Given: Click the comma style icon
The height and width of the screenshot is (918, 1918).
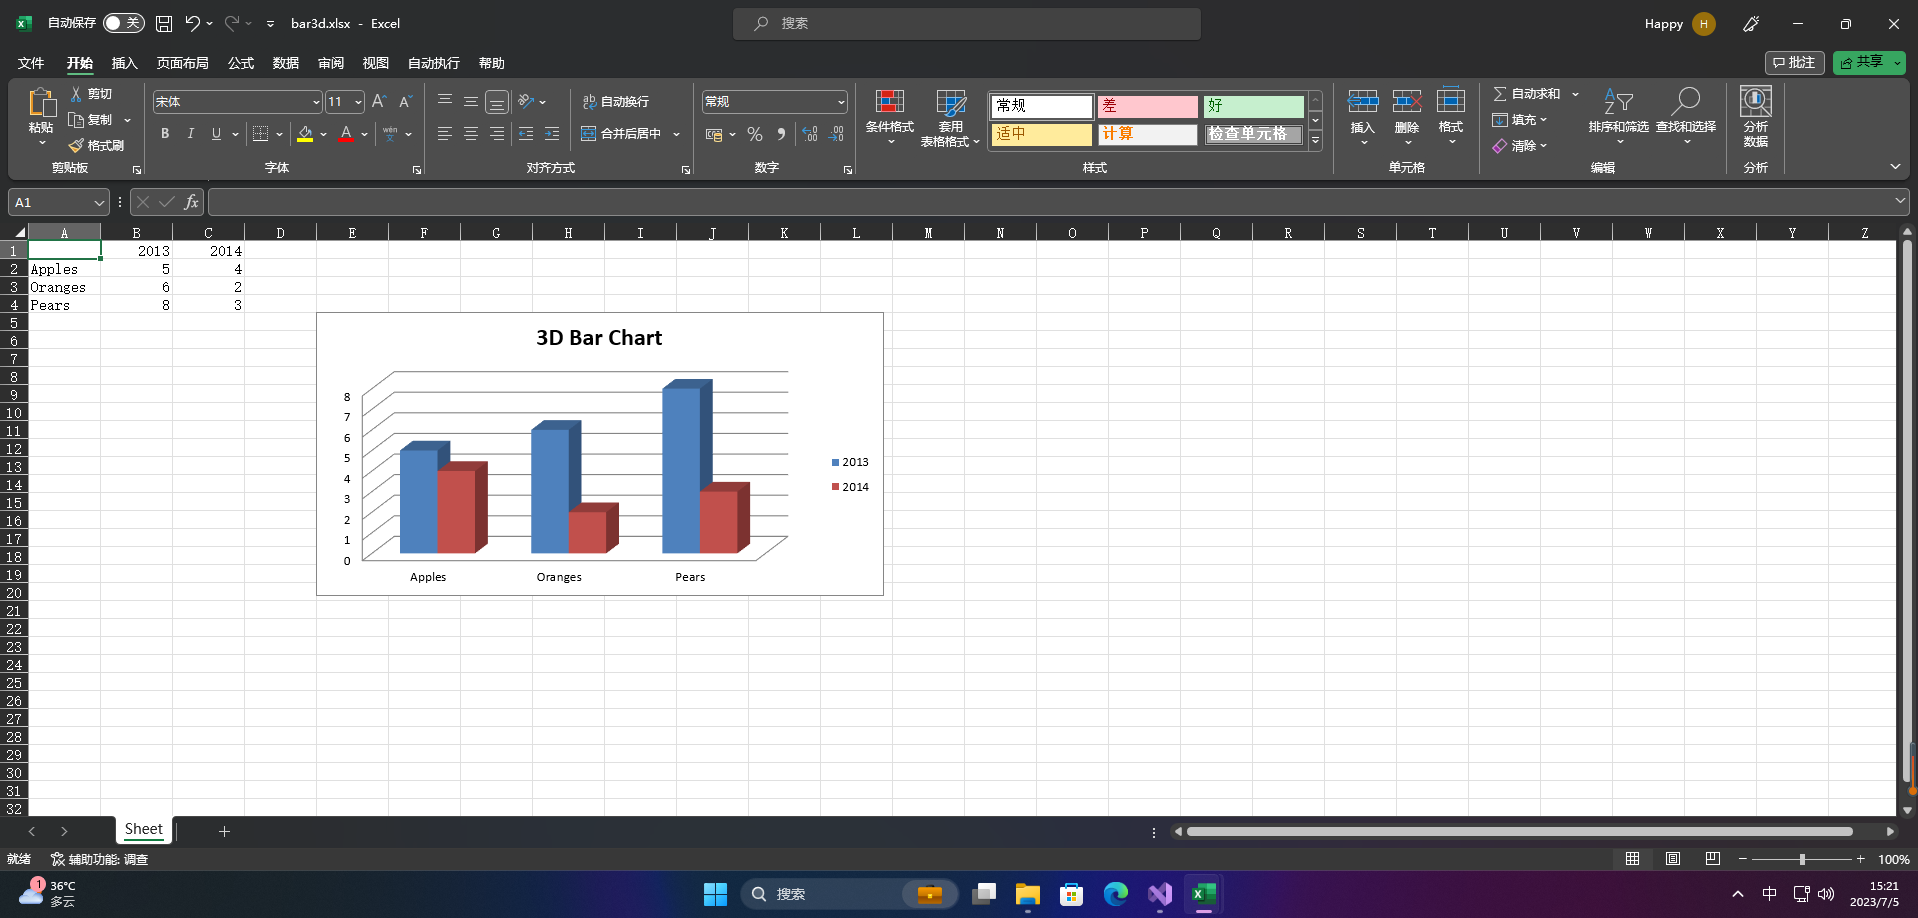Looking at the screenshot, I should 781,133.
